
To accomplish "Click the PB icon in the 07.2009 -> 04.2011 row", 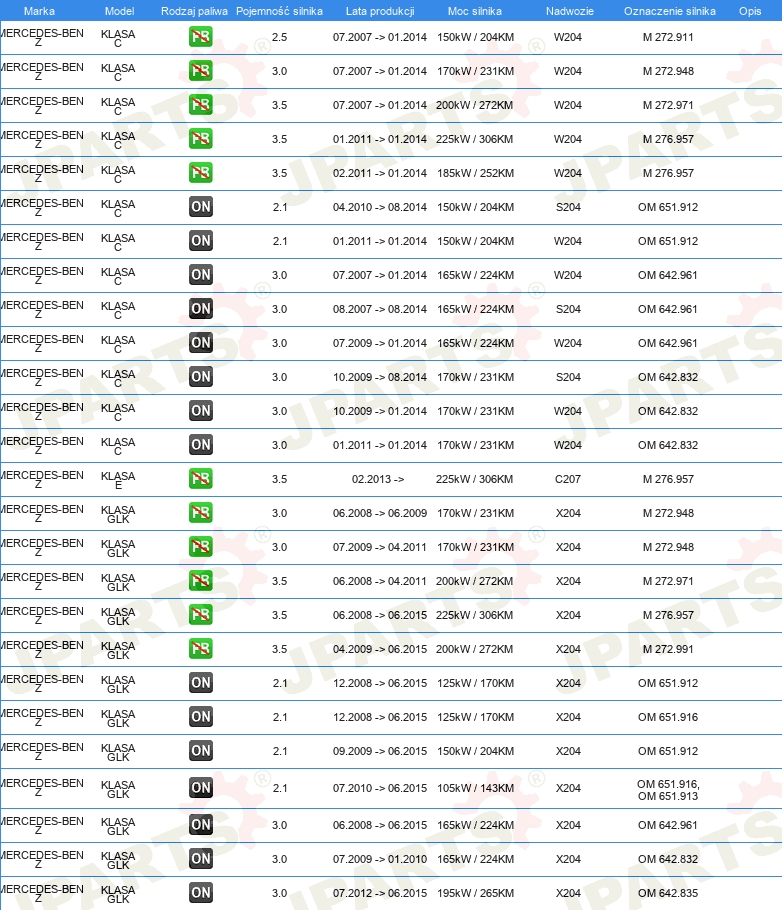I will tap(200, 547).
